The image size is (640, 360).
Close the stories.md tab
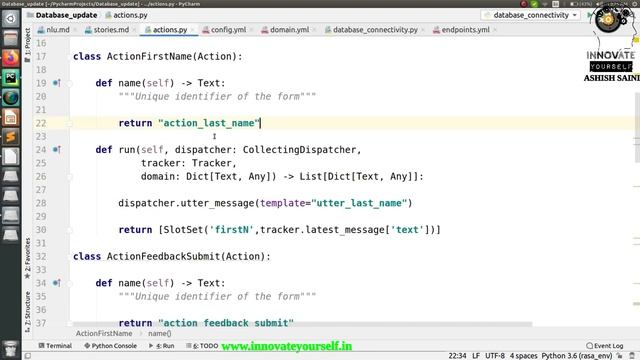pos(134,30)
